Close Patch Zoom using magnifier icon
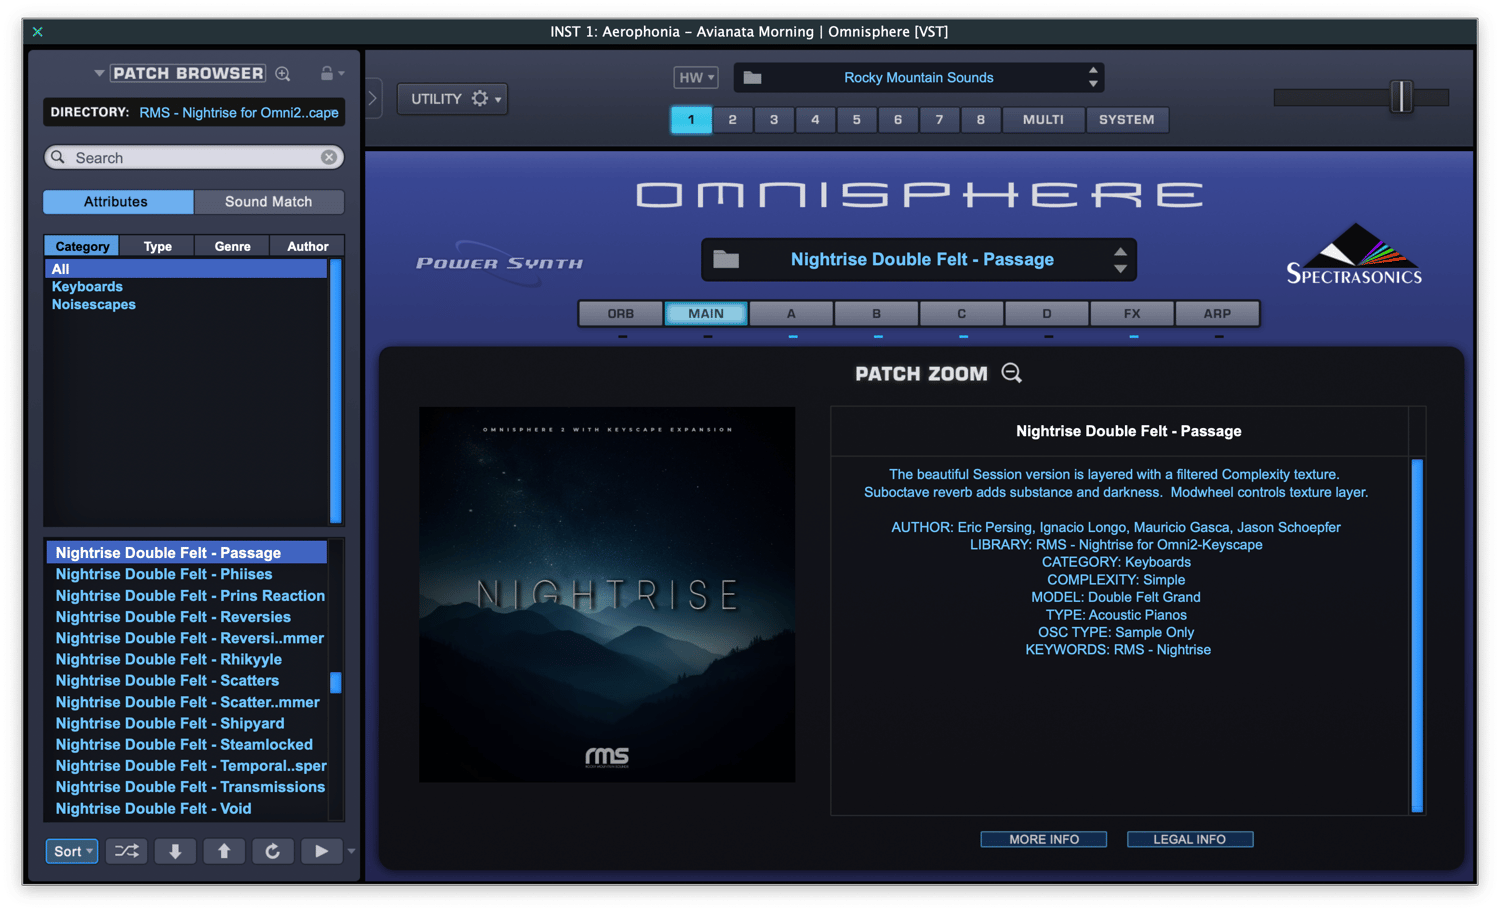 point(1012,373)
